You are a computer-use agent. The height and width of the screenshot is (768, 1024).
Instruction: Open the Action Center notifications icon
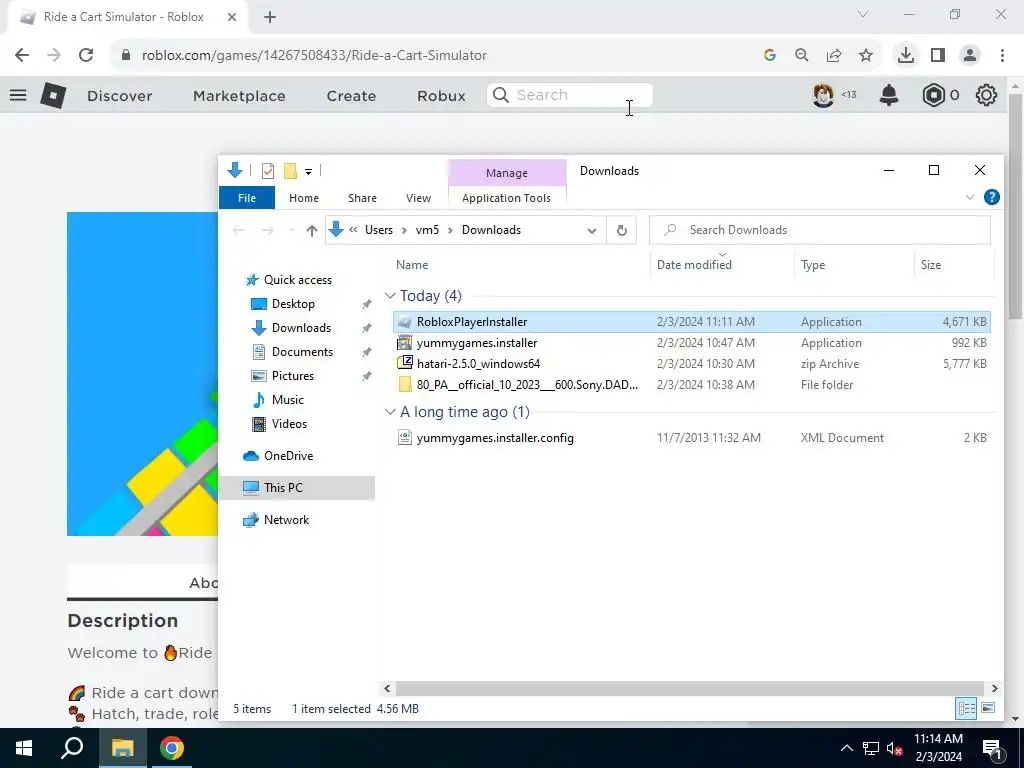(993, 748)
